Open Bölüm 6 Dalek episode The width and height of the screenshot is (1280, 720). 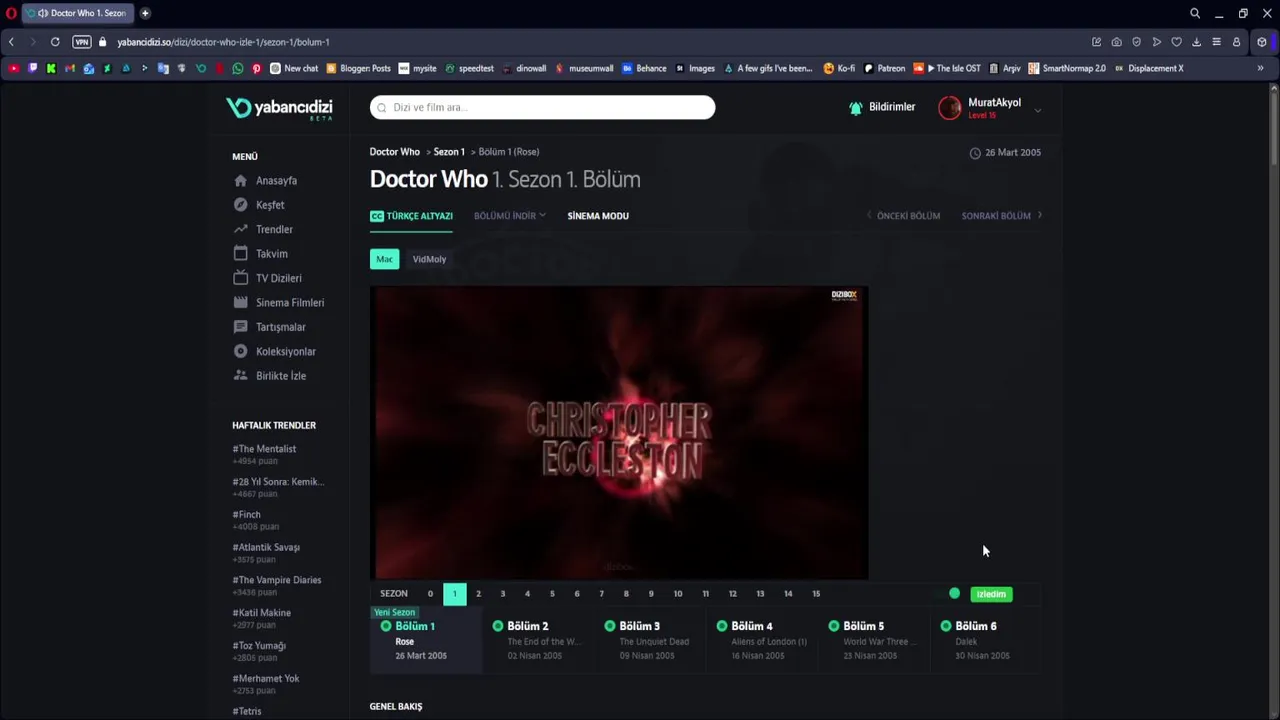(984, 640)
